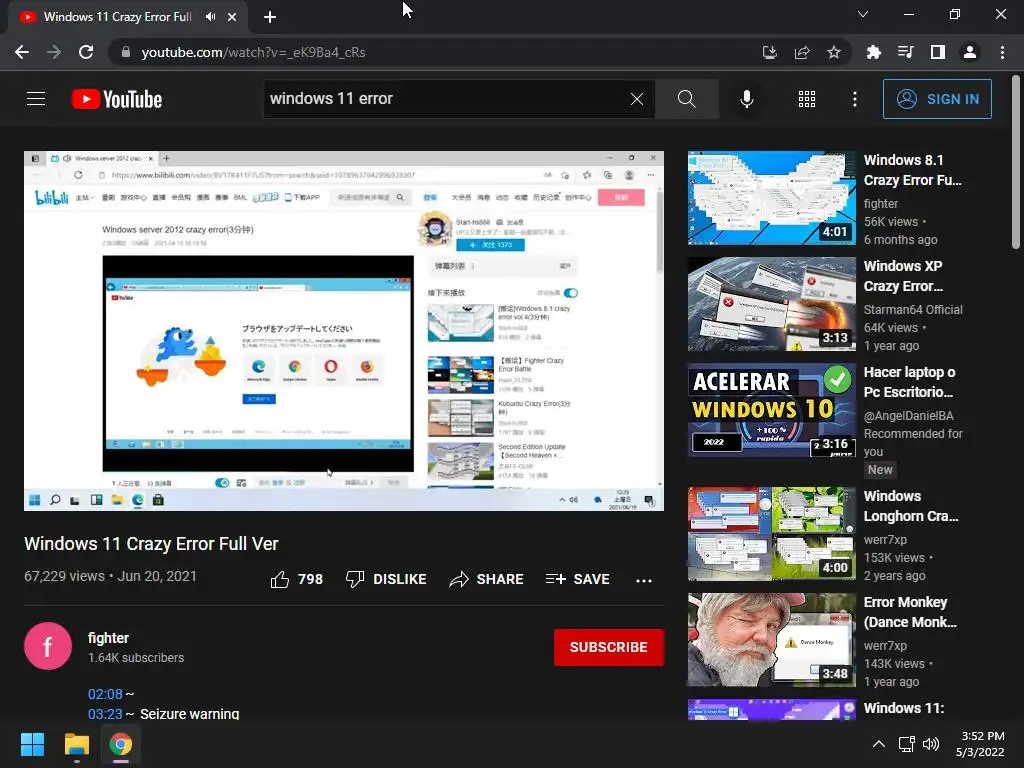Image resolution: width=1024 pixels, height=768 pixels.
Task: Click the red SUBSCRIBE button
Action: point(609,647)
